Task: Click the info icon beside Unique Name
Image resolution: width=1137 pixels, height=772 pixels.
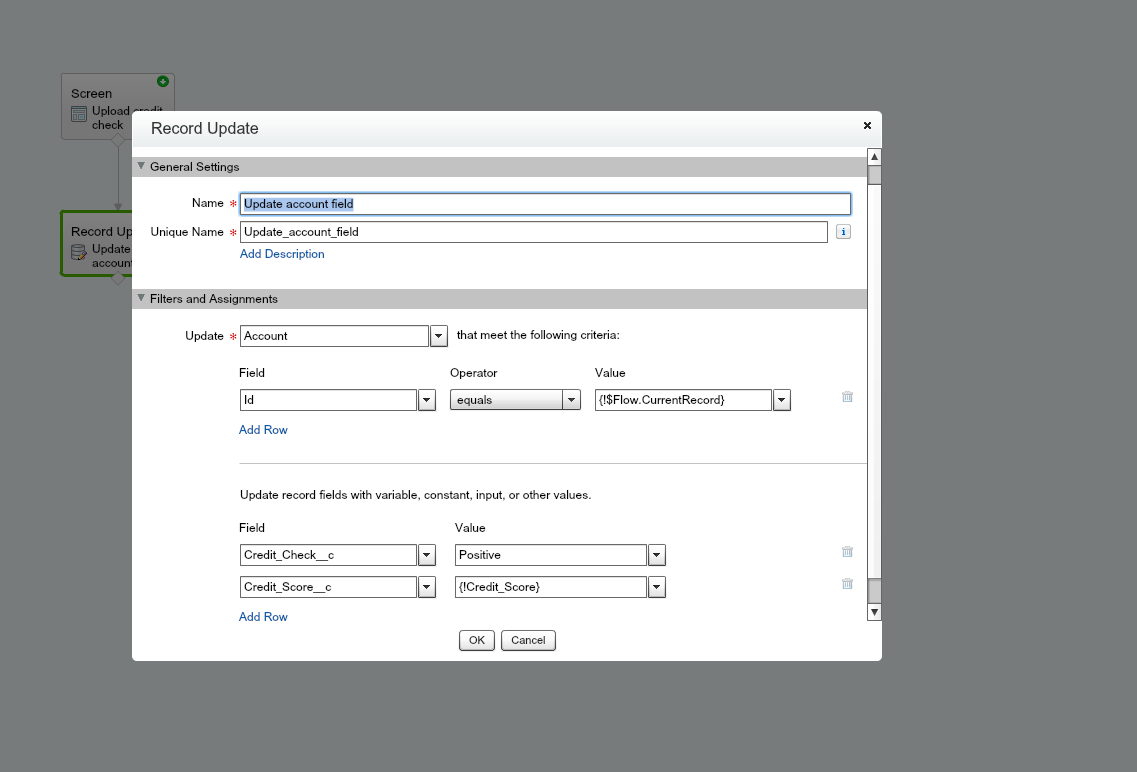Action: [x=843, y=232]
